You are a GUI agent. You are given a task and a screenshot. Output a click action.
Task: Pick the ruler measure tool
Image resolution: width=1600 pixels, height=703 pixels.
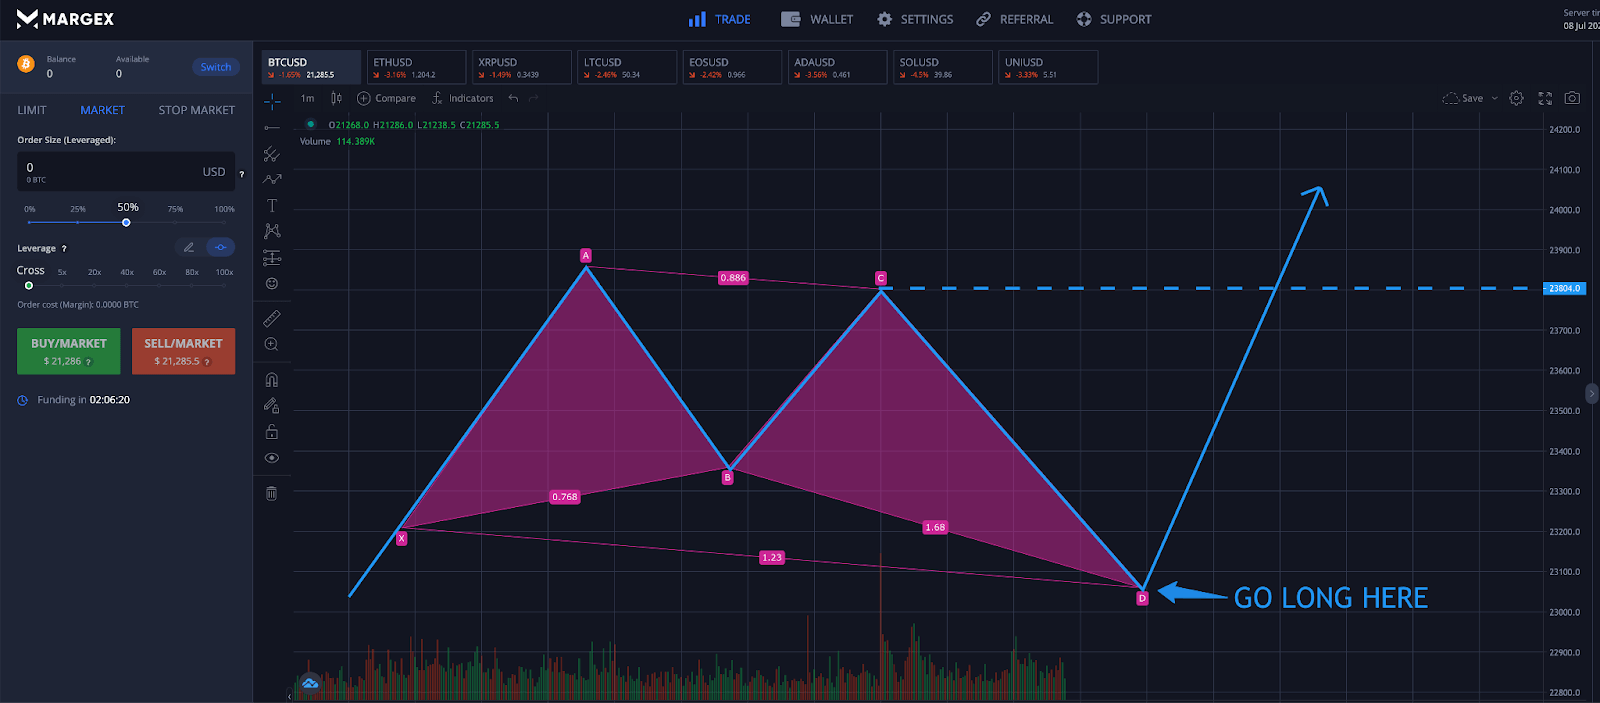(271, 318)
